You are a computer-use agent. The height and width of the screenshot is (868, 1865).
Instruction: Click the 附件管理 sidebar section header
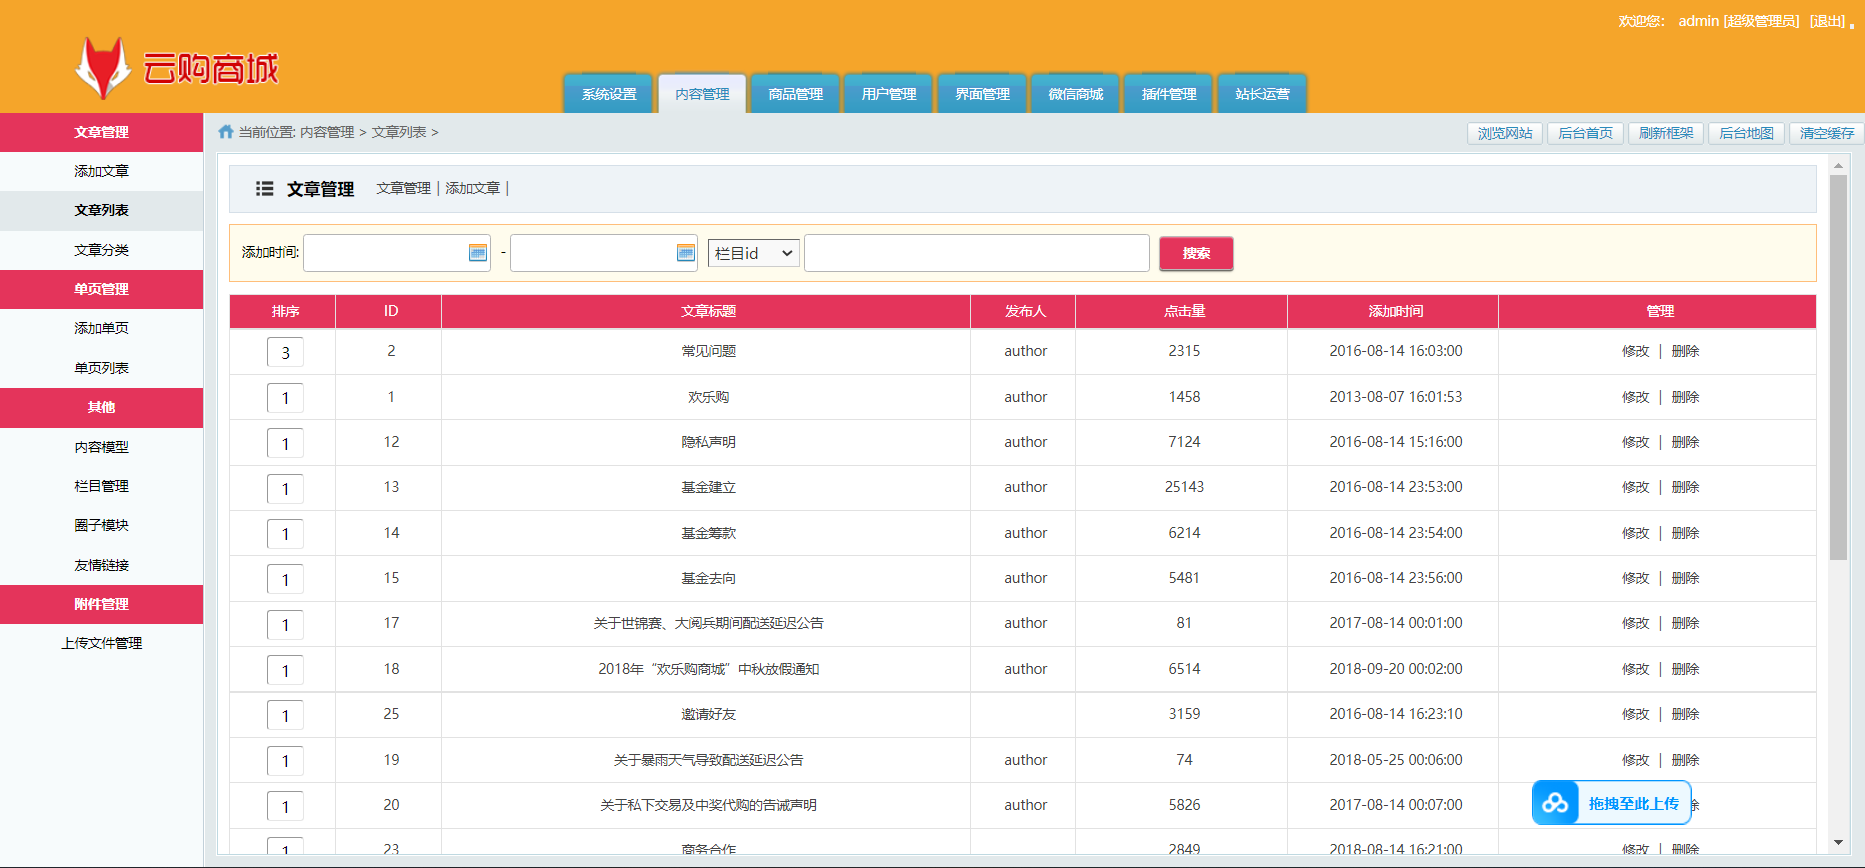pyautogui.click(x=101, y=604)
